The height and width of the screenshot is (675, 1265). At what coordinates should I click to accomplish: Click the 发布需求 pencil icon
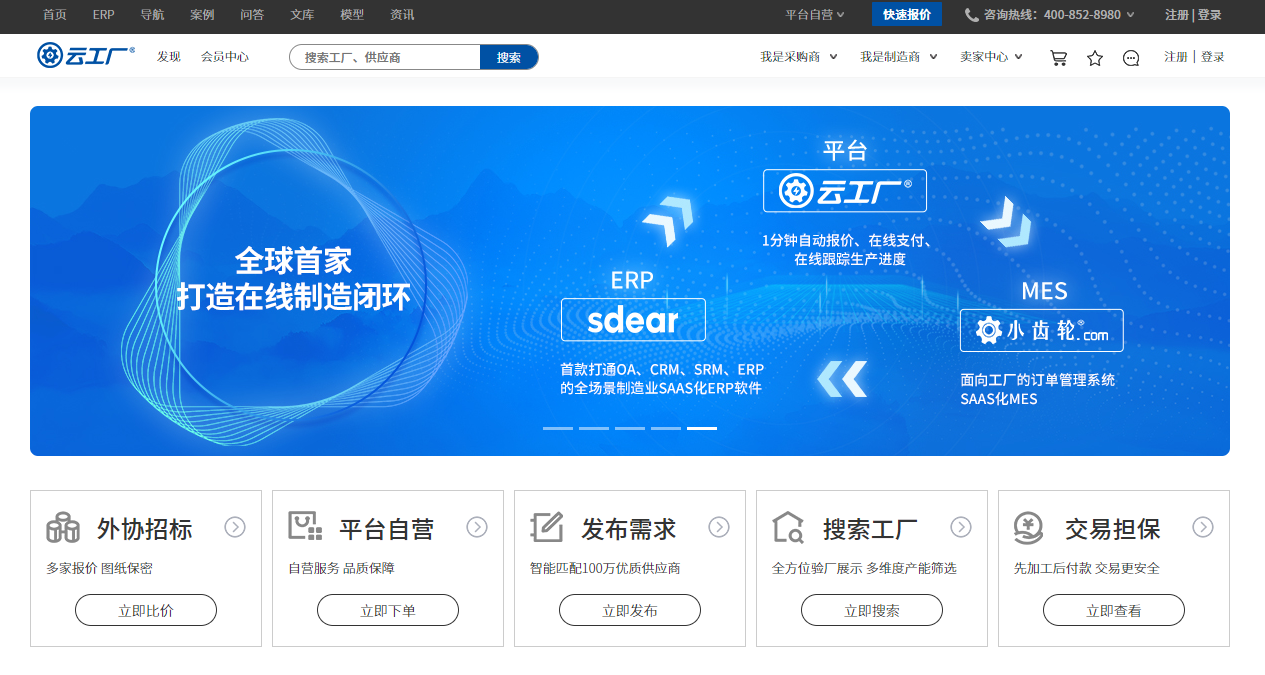pos(547,527)
